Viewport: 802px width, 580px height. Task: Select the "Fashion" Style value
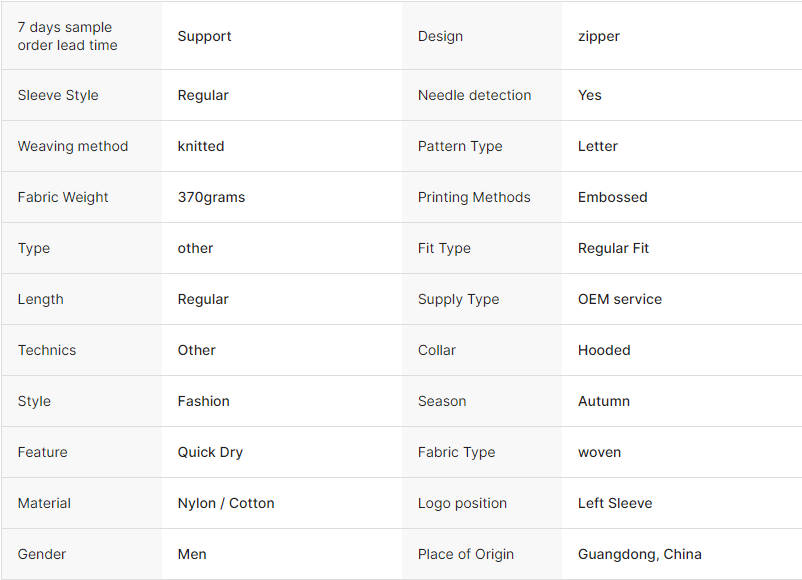click(204, 401)
